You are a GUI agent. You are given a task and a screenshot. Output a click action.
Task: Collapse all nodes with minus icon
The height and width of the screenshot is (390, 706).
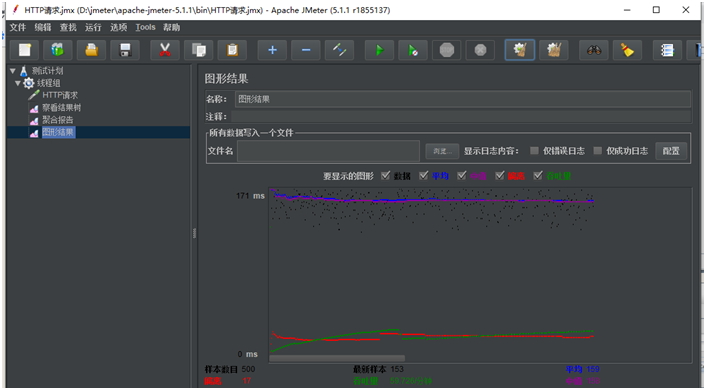306,50
